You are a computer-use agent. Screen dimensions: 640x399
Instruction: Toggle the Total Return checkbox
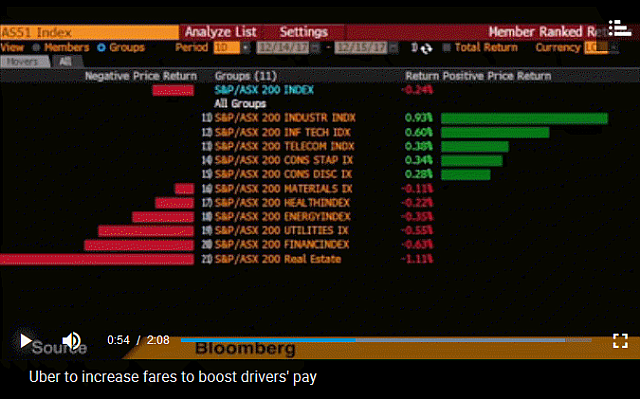447,47
